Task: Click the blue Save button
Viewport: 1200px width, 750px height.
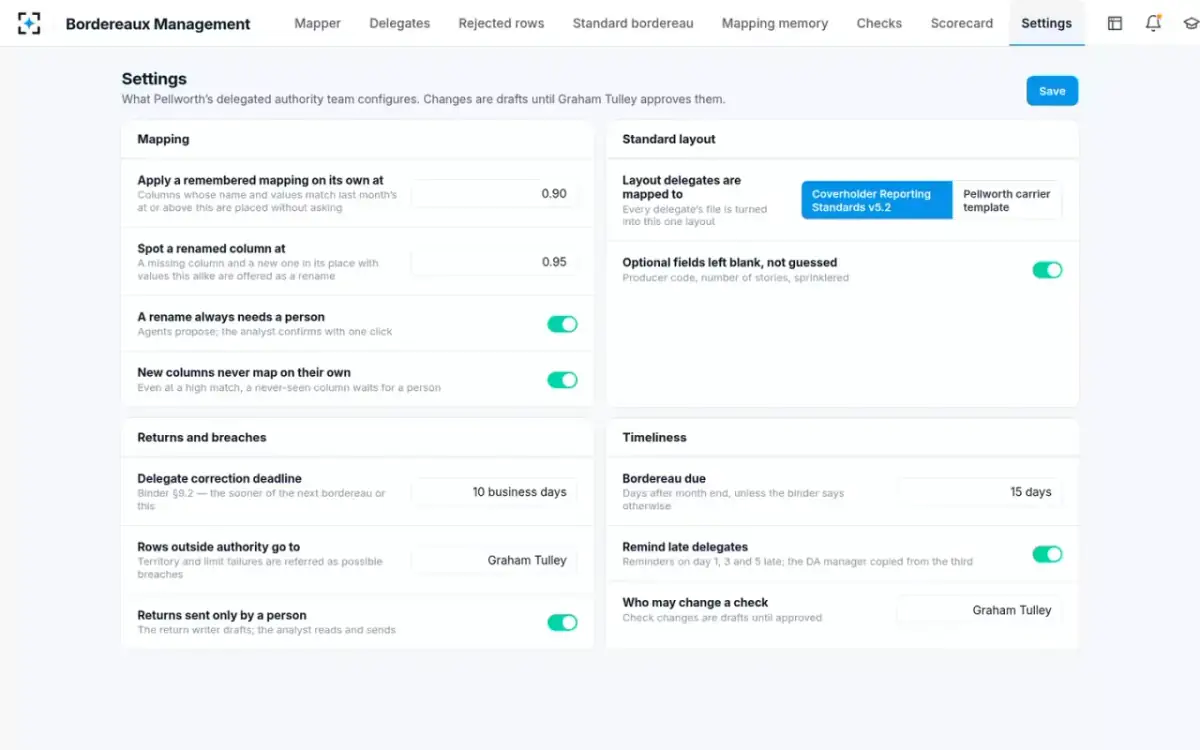Action: click(1052, 91)
